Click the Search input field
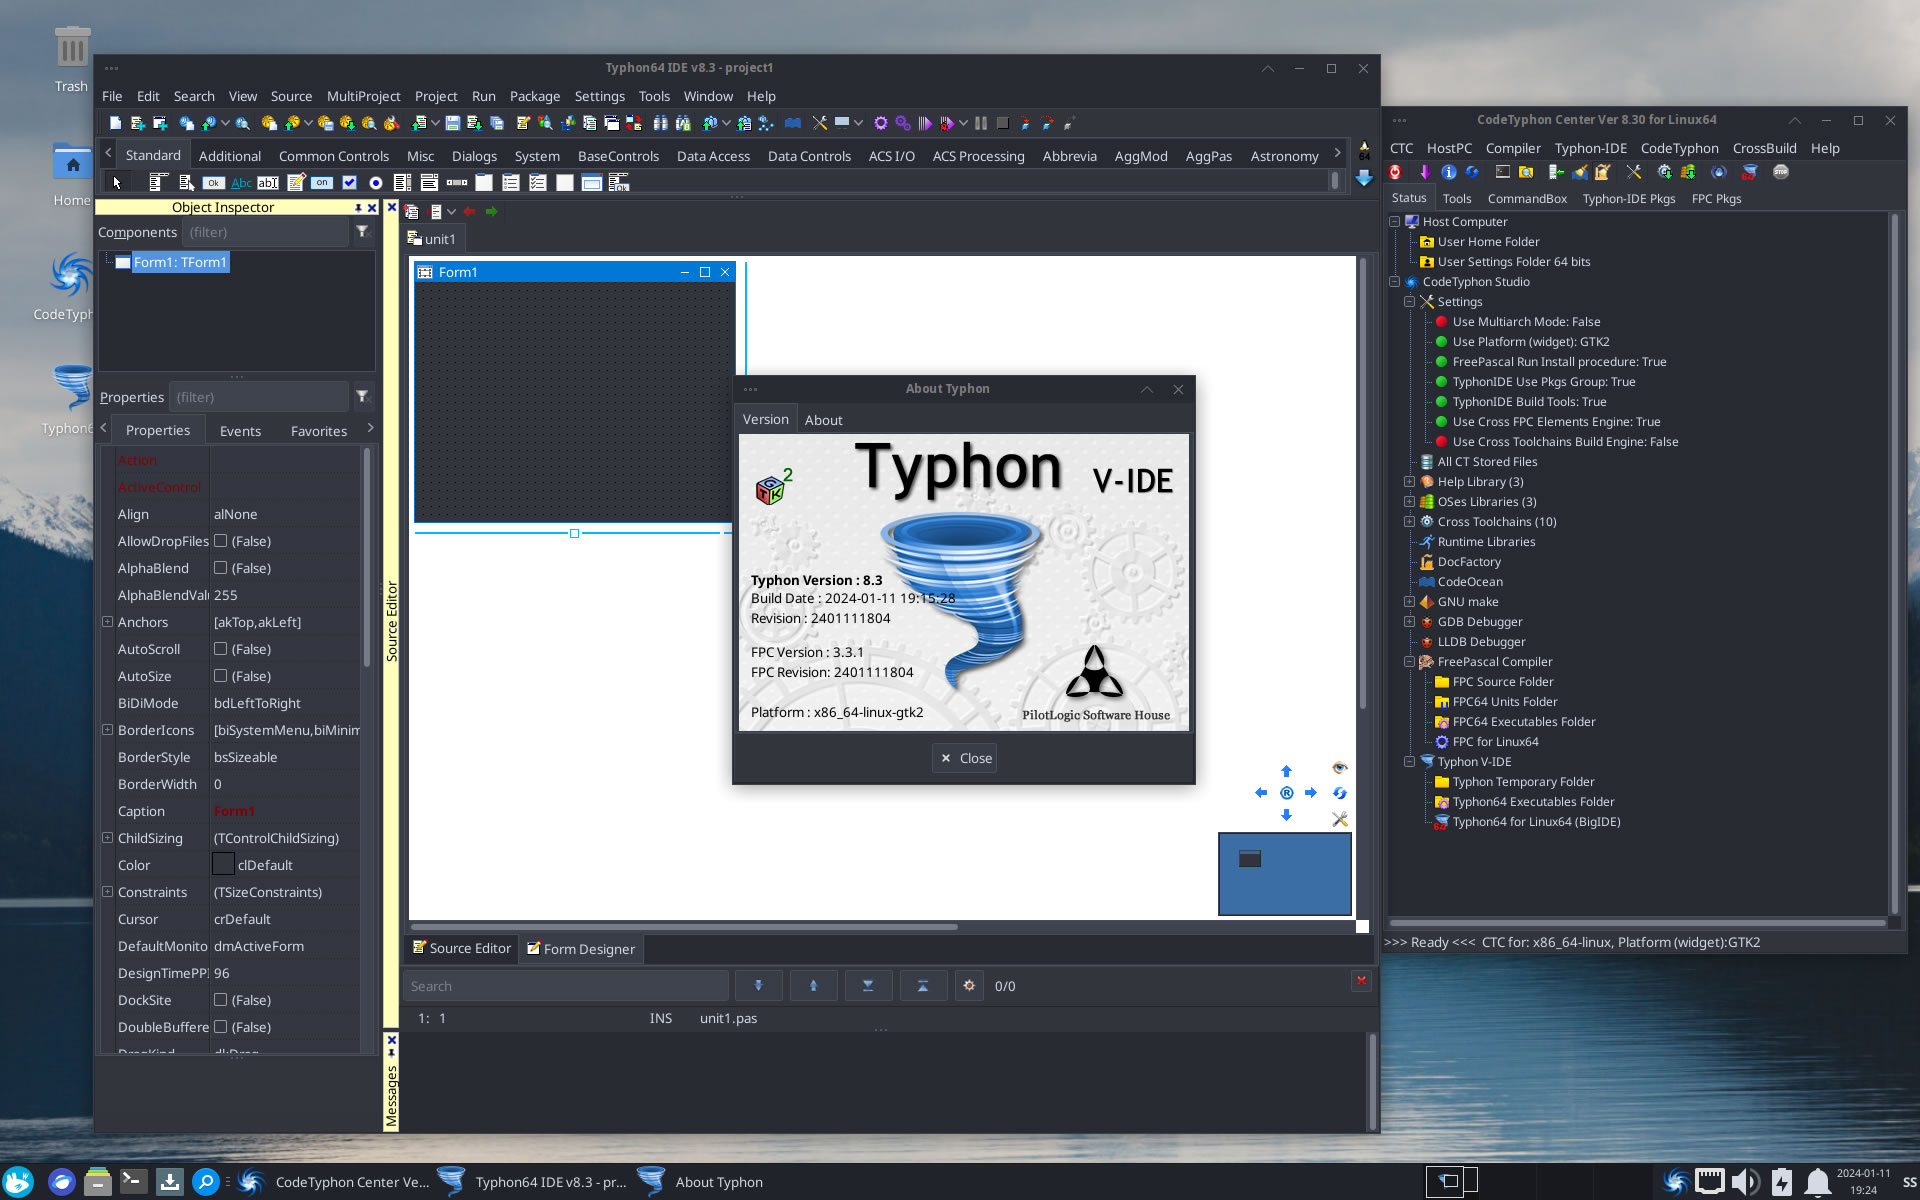Viewport: 1920px width, 1200px height. [565, 986]
